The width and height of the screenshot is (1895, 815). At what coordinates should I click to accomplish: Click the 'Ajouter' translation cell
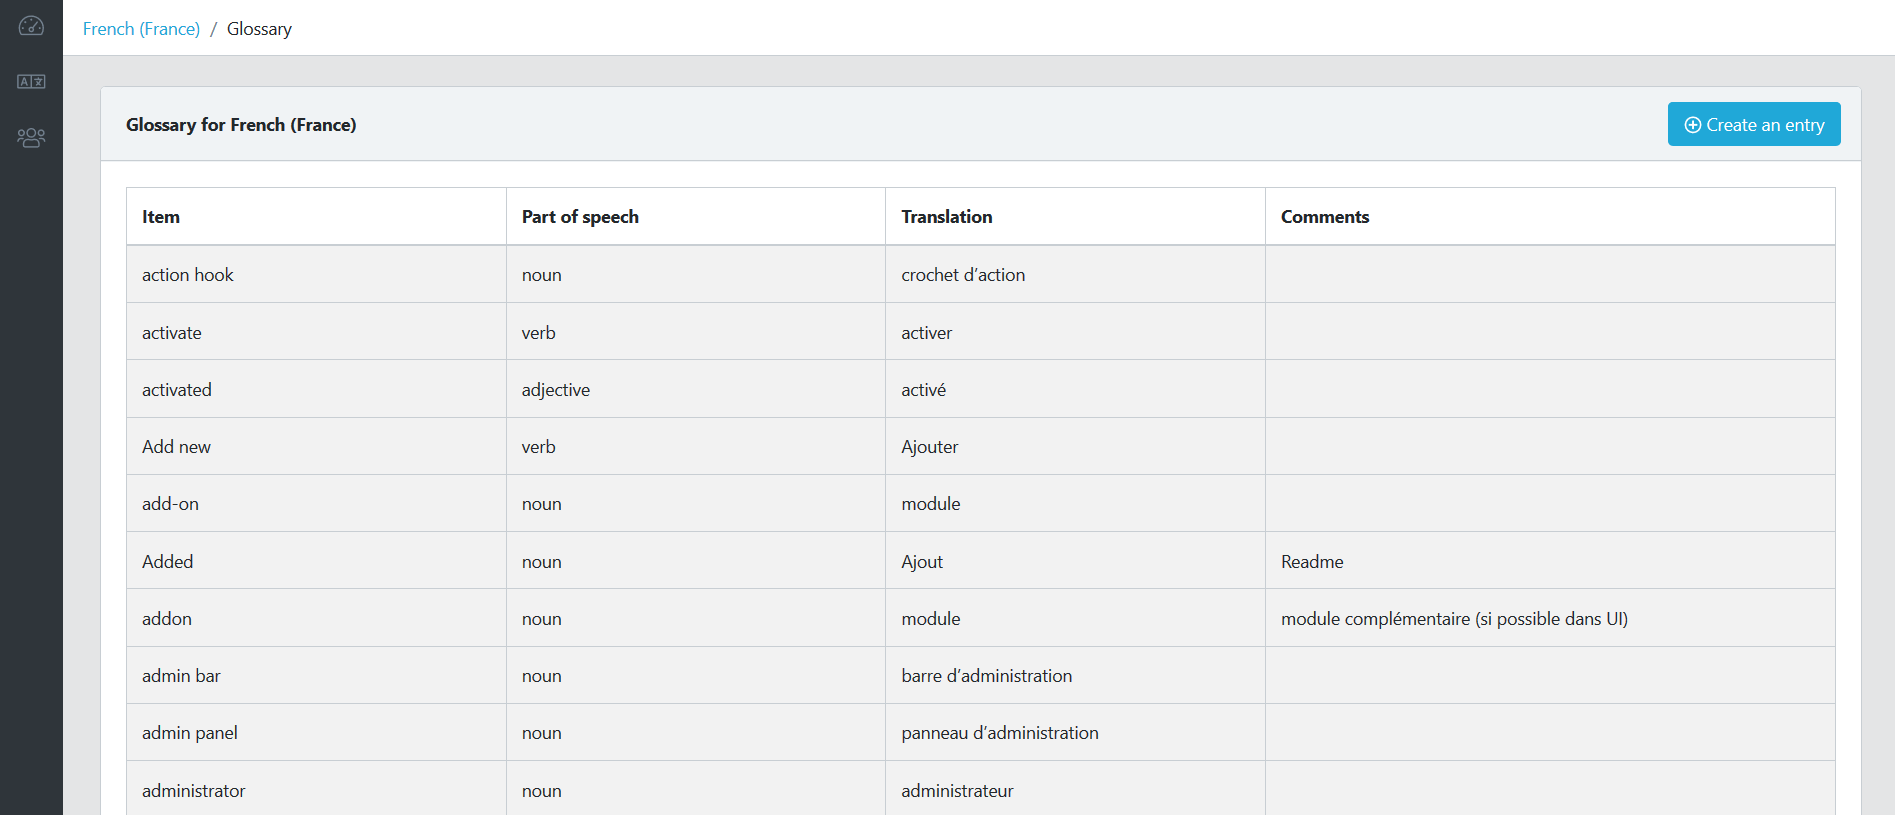coord(1075,446)
